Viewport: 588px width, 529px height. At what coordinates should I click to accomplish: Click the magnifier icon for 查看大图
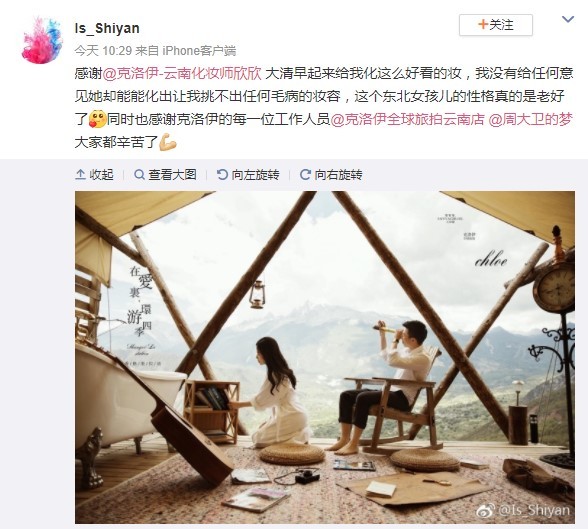(139, 174)
